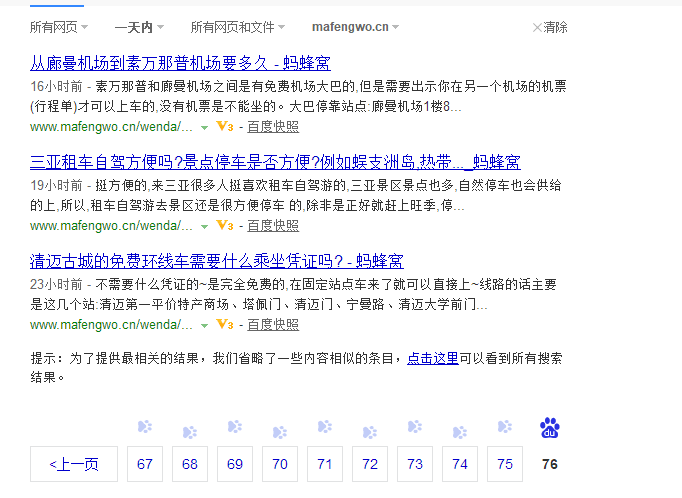Open 百度快照 for the 三亚租车 result
Image resolution: width=682 pixels, height=498 pixels.
point(273,225)
